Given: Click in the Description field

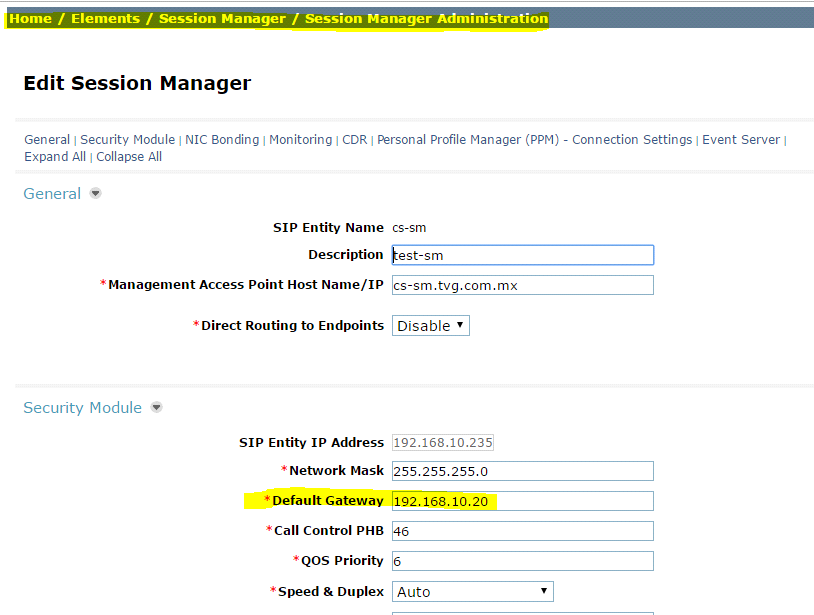Looking at the screenshot, I should (x=523, y=255).
